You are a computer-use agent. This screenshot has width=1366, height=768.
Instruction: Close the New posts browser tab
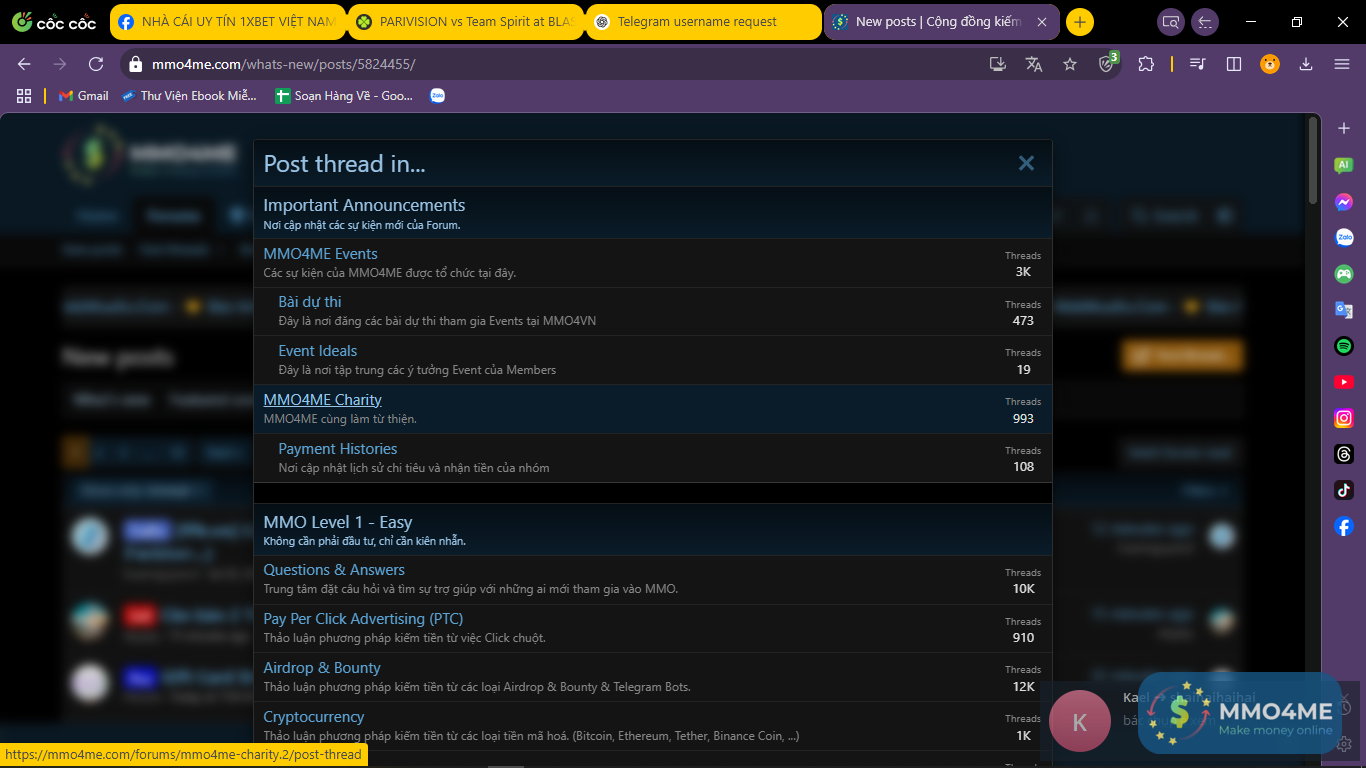[1042, 21]
